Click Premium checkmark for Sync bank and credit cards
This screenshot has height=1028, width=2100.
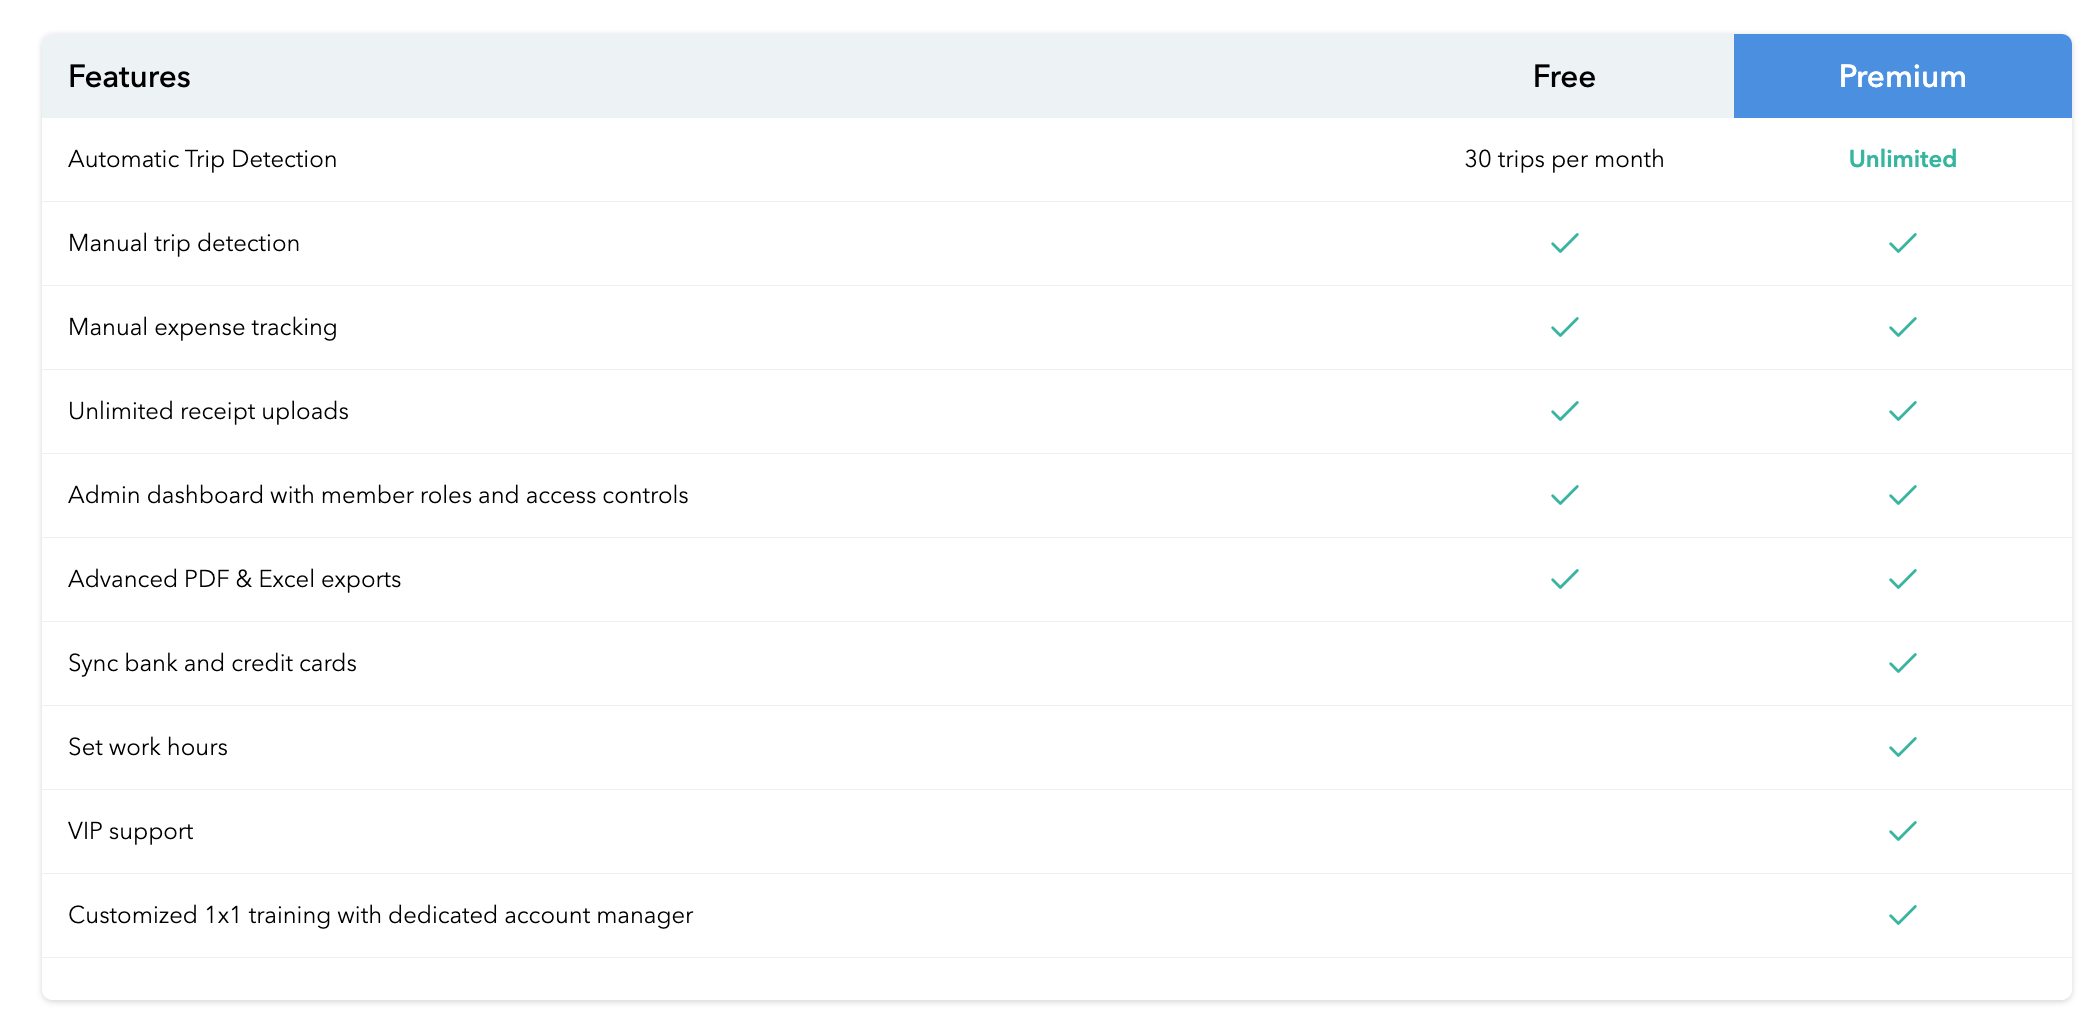1902,663
